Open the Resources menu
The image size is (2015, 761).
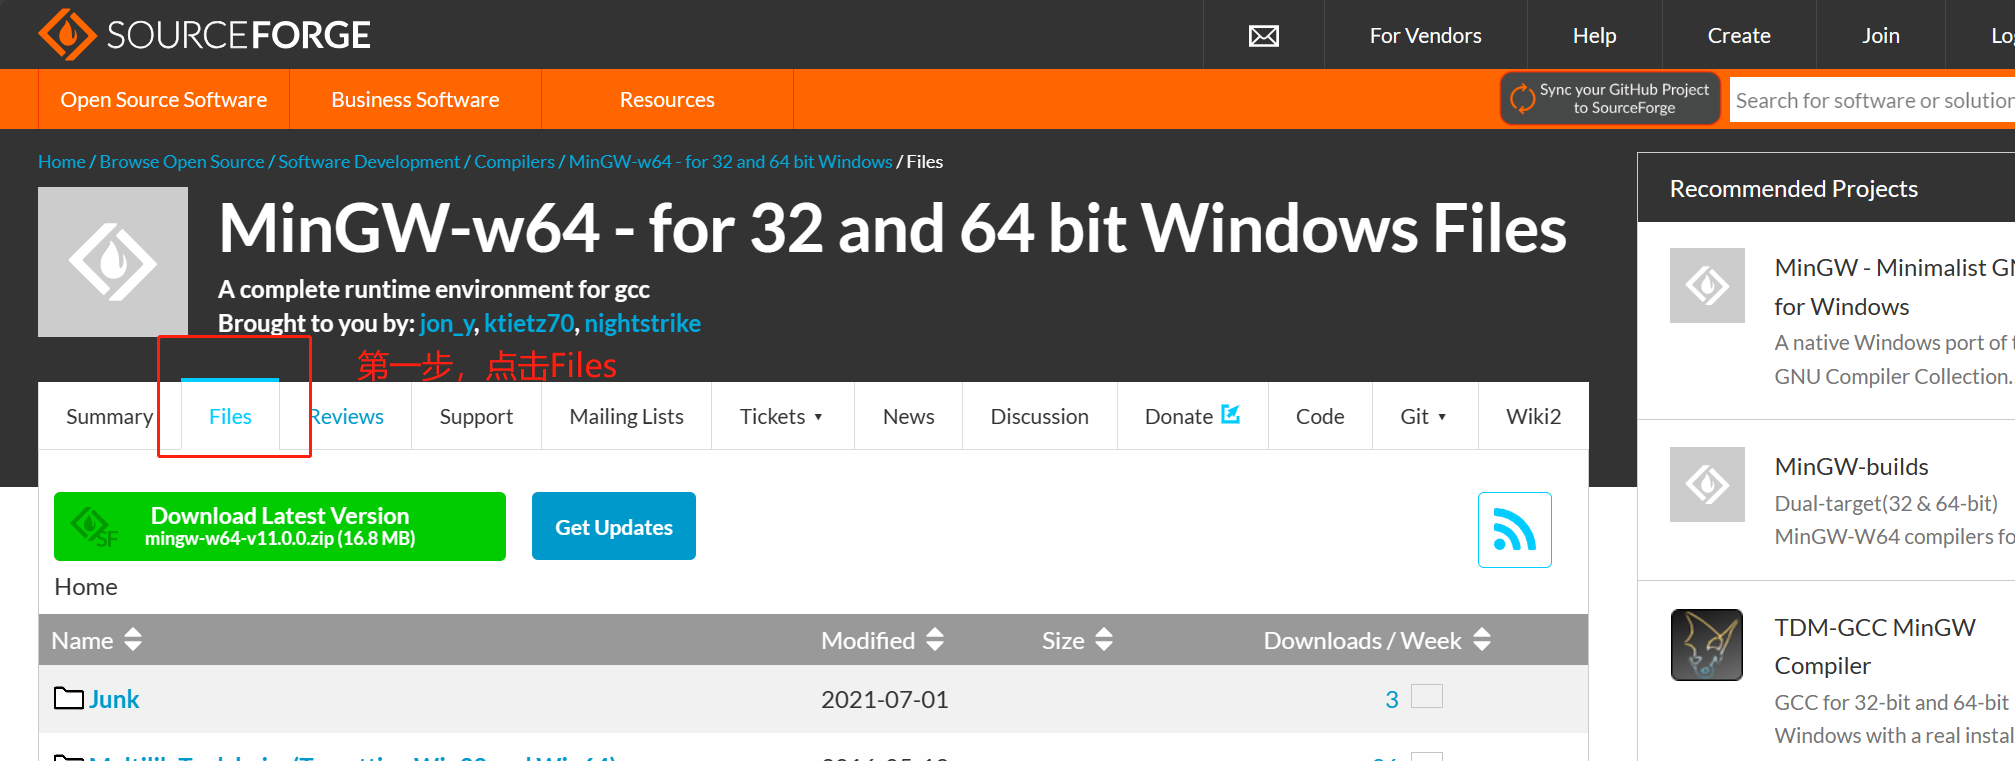667,99
